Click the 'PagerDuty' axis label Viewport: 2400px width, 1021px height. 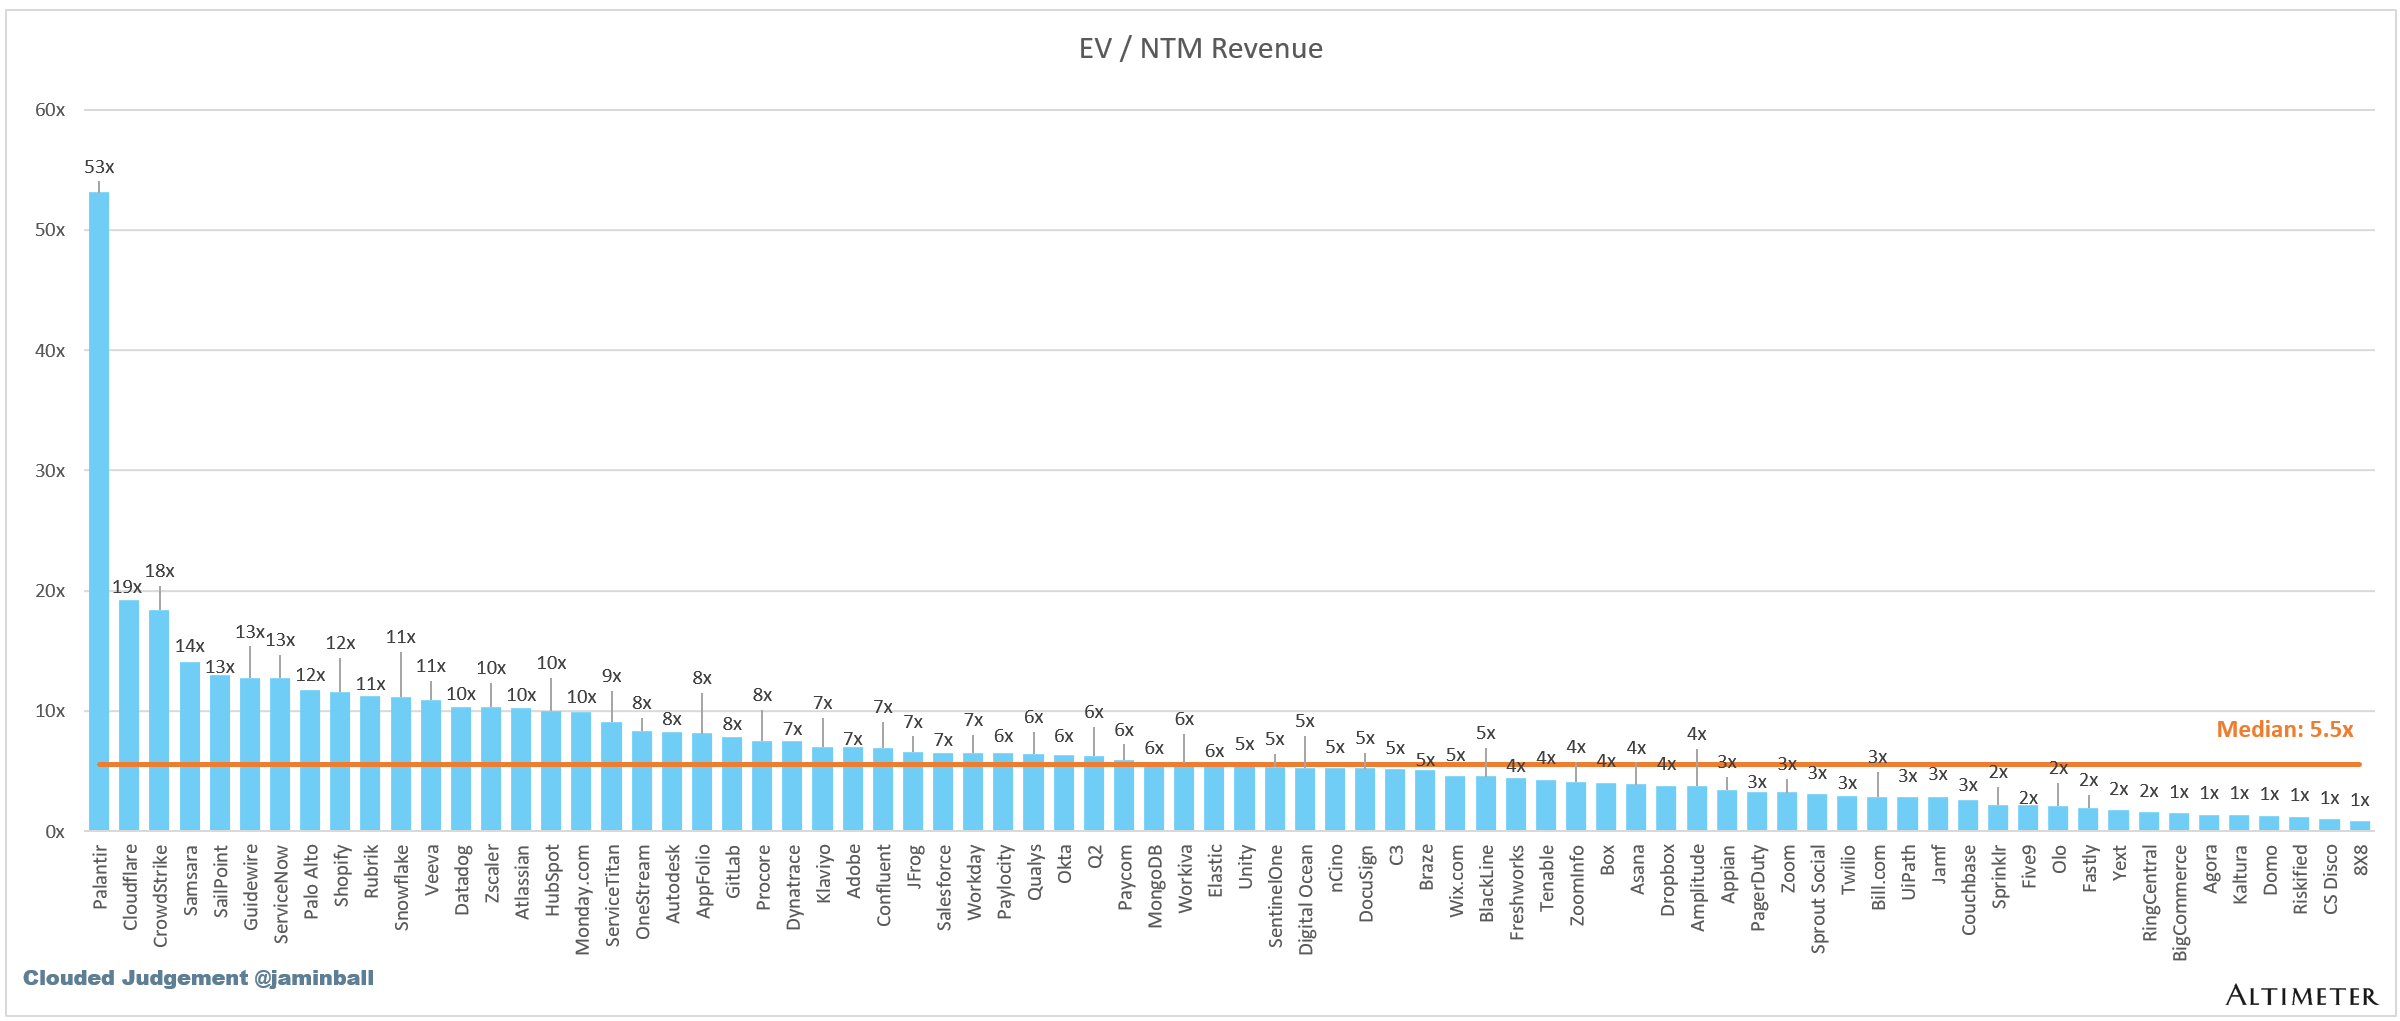(x=1757, y=889)
